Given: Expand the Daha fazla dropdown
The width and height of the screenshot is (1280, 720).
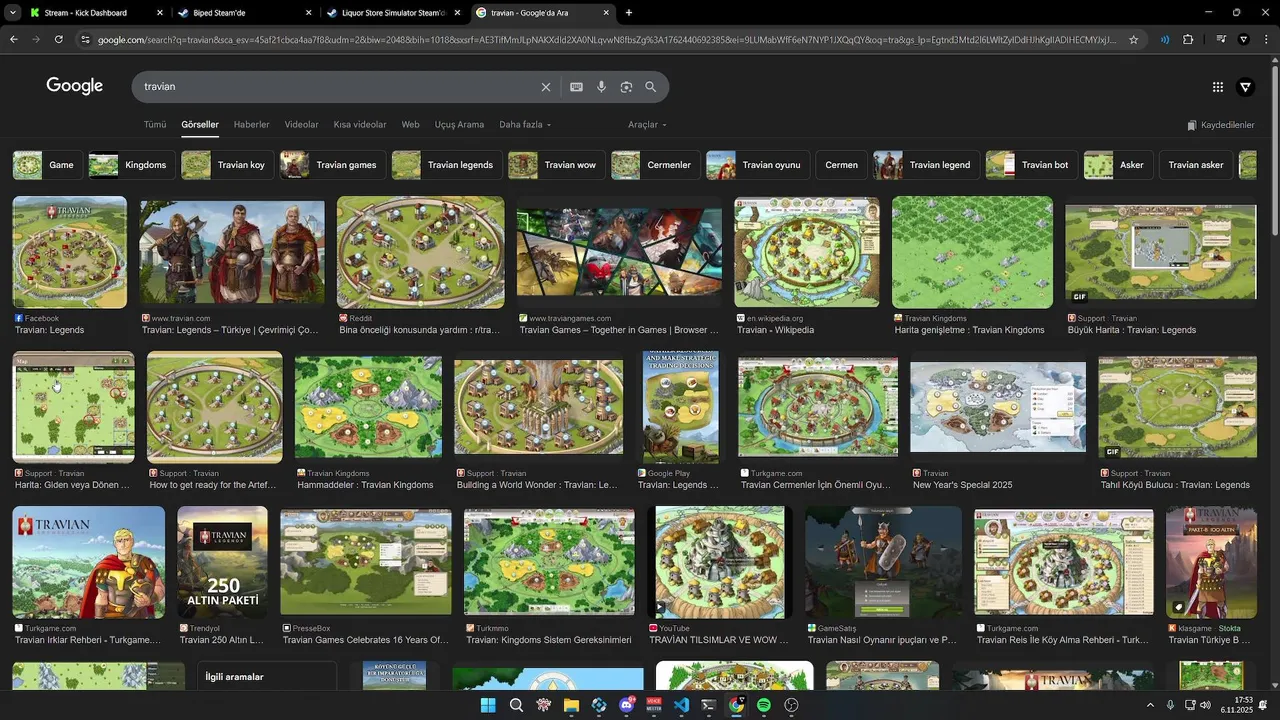Looking at the screenshot, I should pos(525,125).
